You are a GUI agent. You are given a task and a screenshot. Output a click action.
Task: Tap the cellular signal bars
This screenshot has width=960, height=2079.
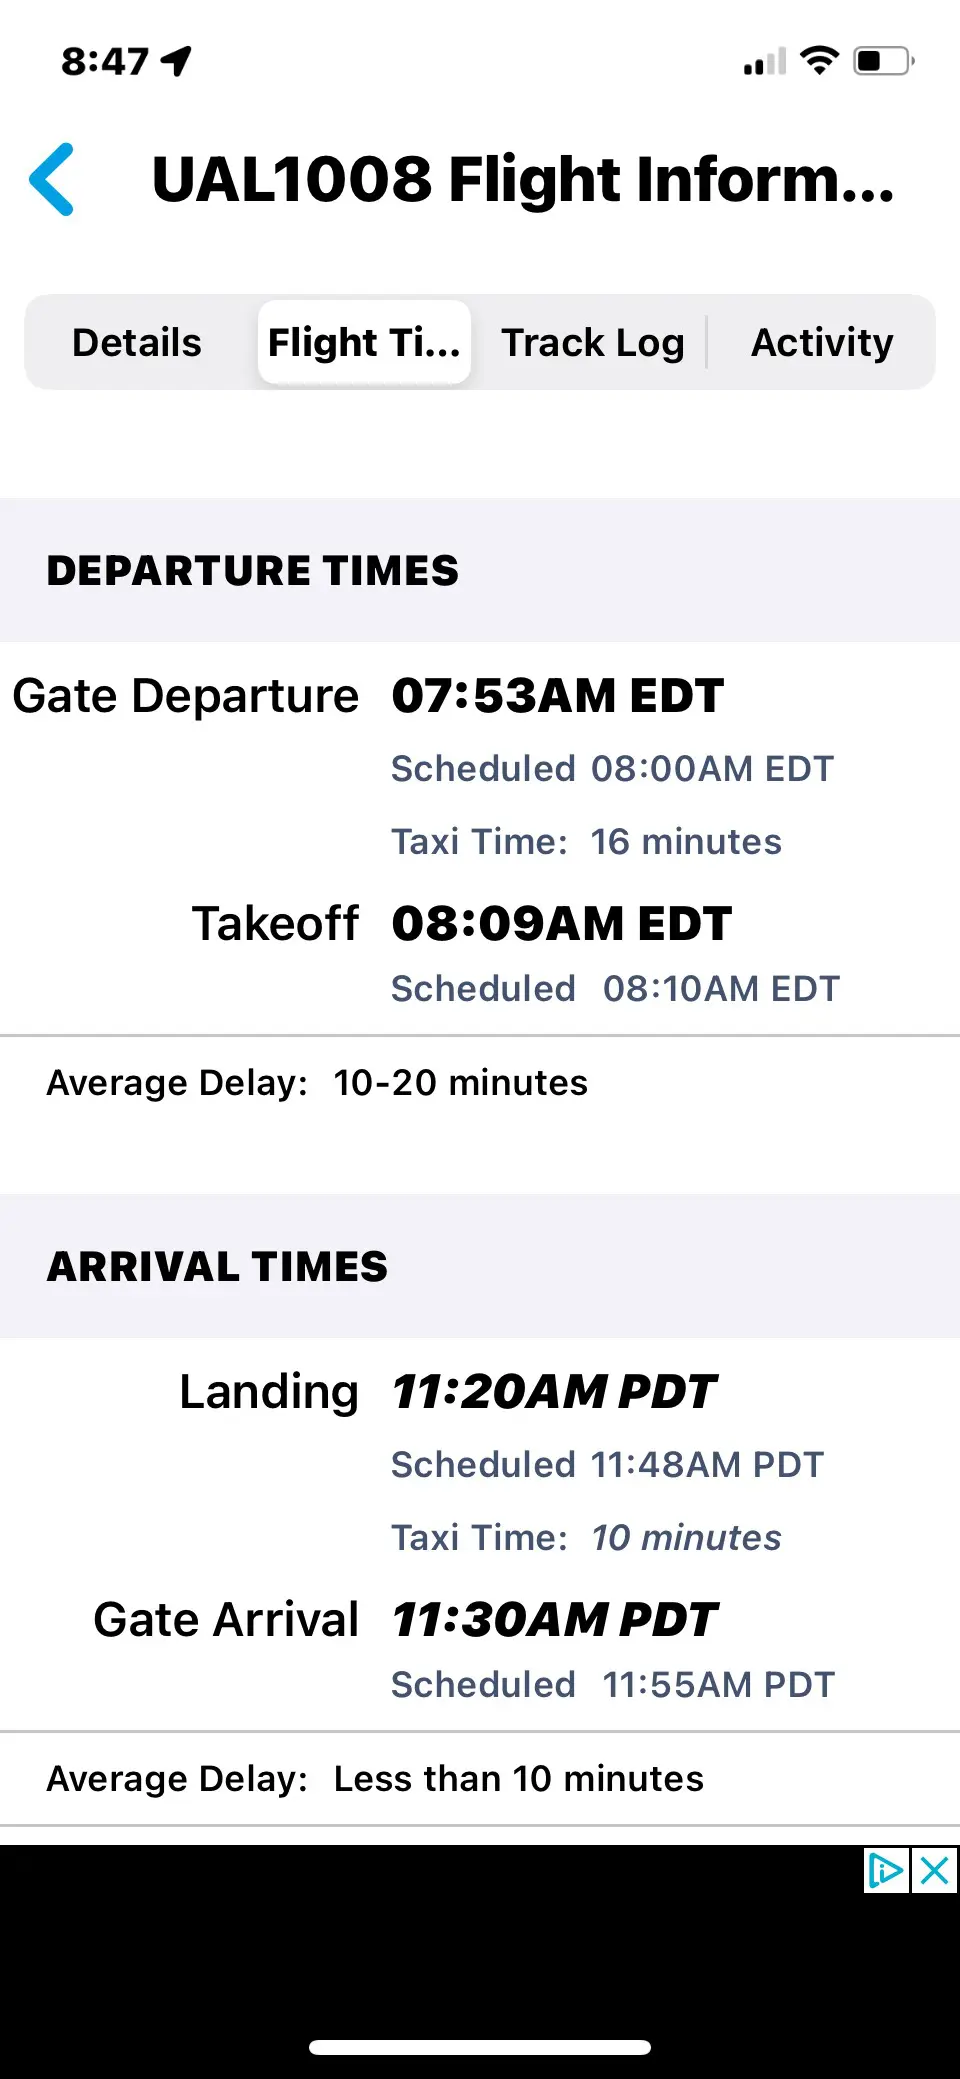pyautogui.click(x=764, y=63)
